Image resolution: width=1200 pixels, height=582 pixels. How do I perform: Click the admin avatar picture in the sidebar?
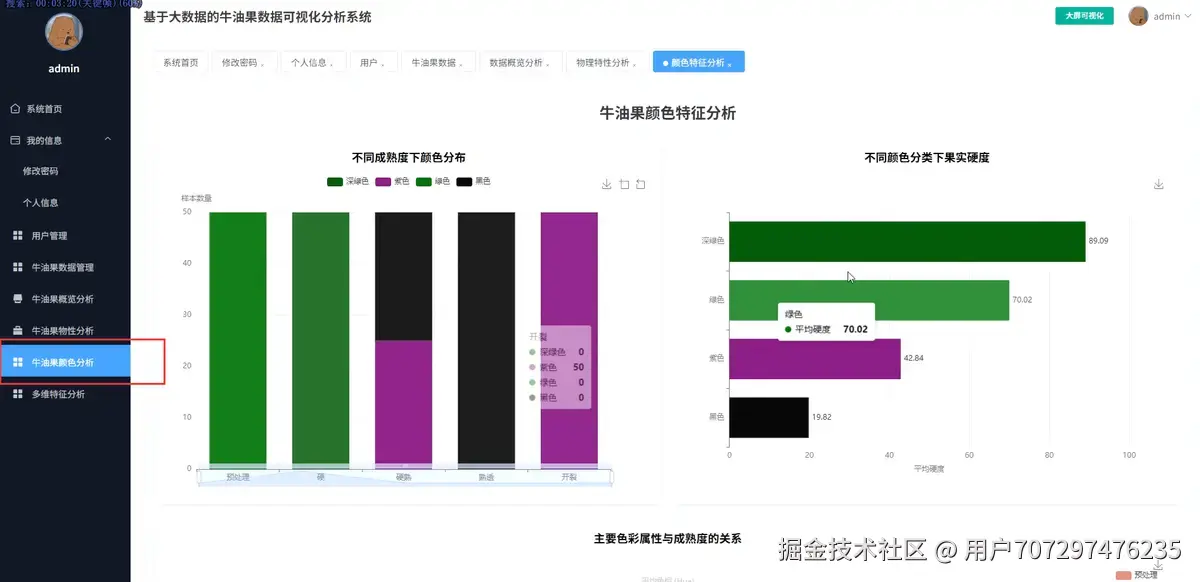click(x=63, y=33)
